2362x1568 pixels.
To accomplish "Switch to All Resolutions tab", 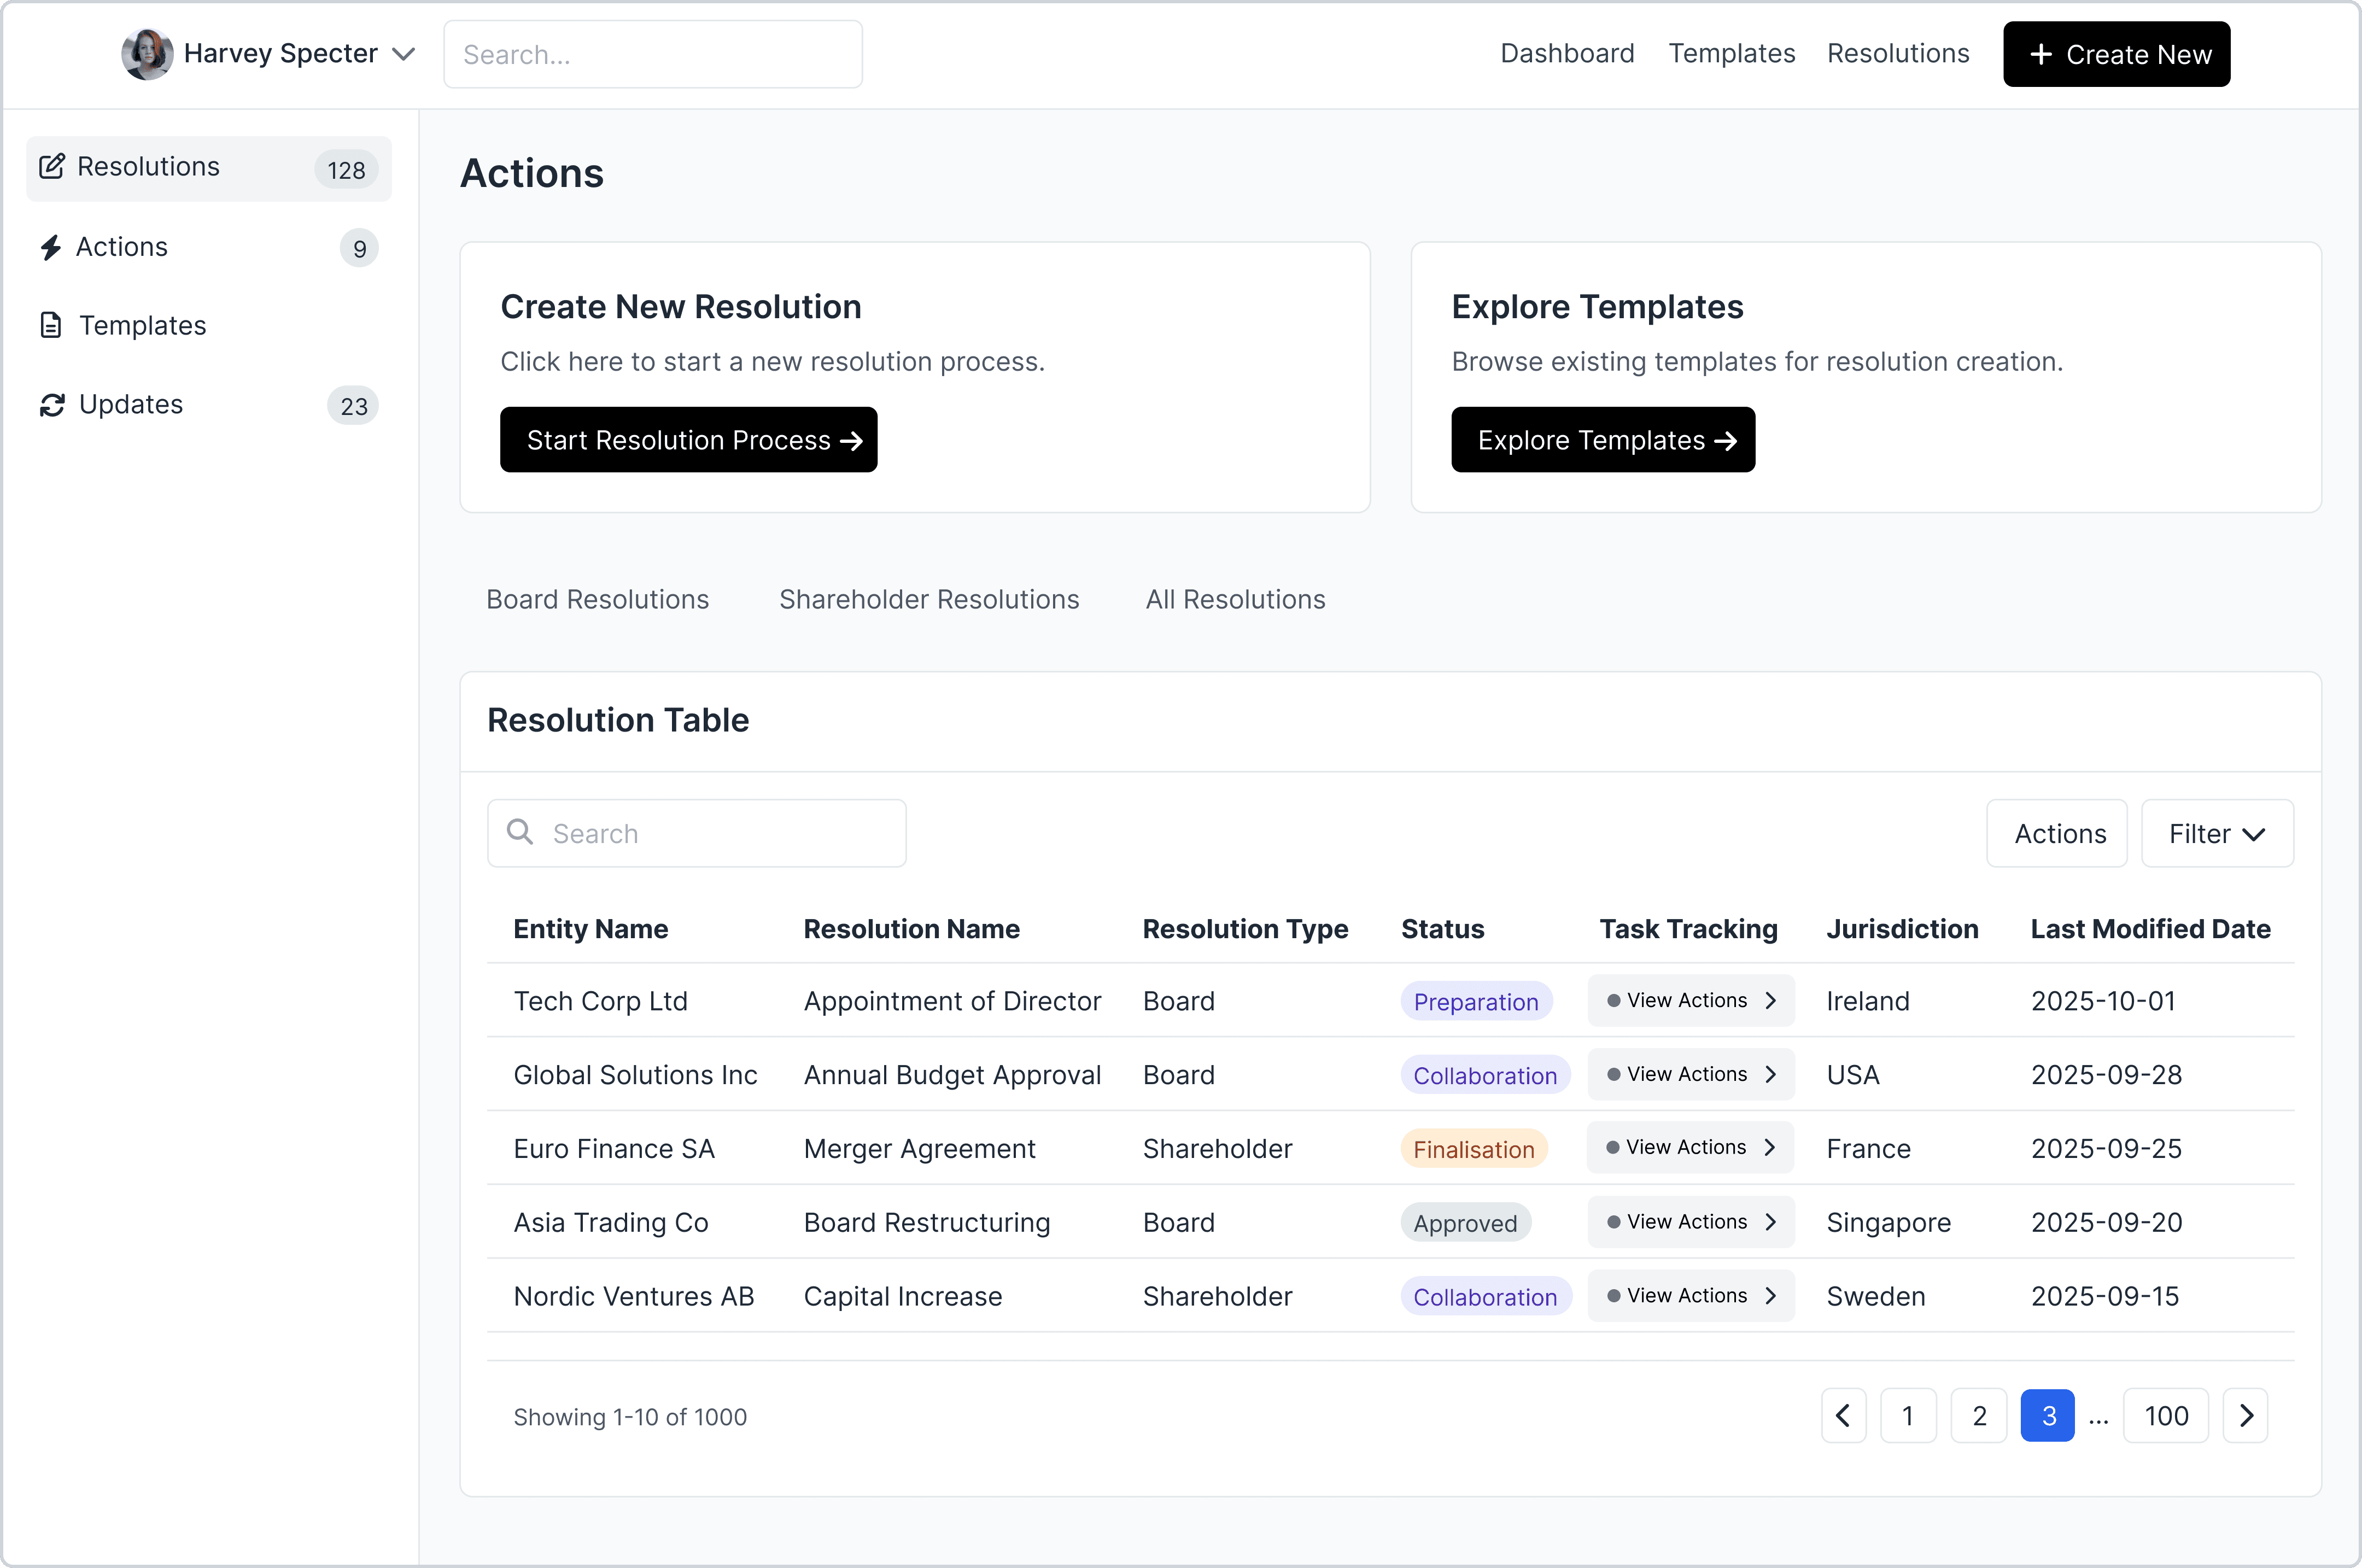I will (x=1235, y=599).
